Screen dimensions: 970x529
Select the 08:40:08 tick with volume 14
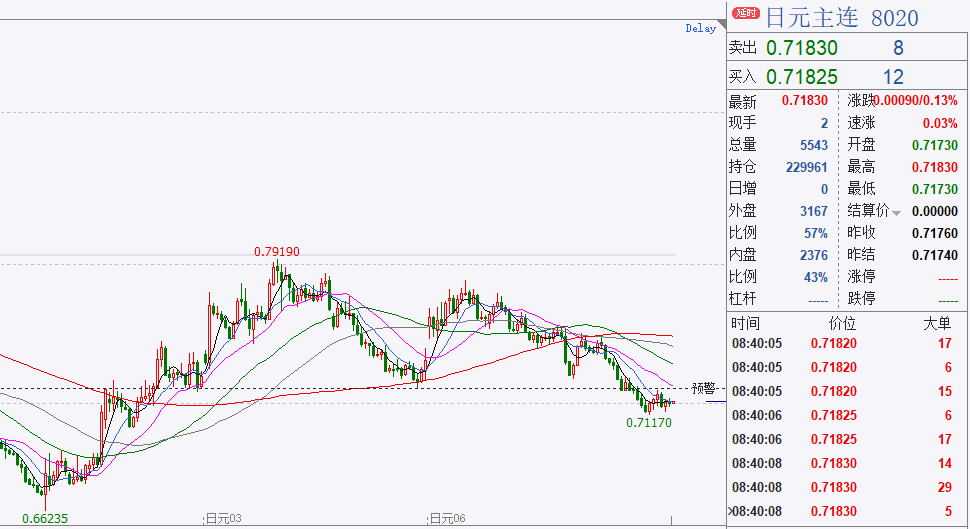coord(841,463)
